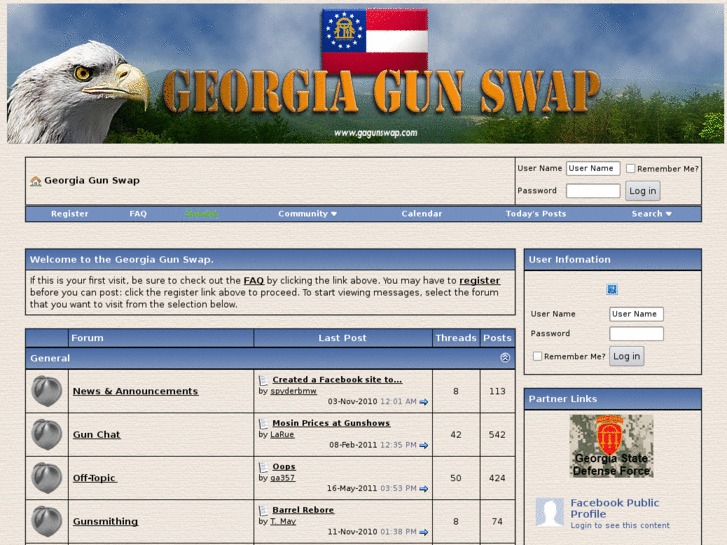Click post icon beside Oops thread
The width and height of the screenshot is (727, 545).
pos(263,467)
